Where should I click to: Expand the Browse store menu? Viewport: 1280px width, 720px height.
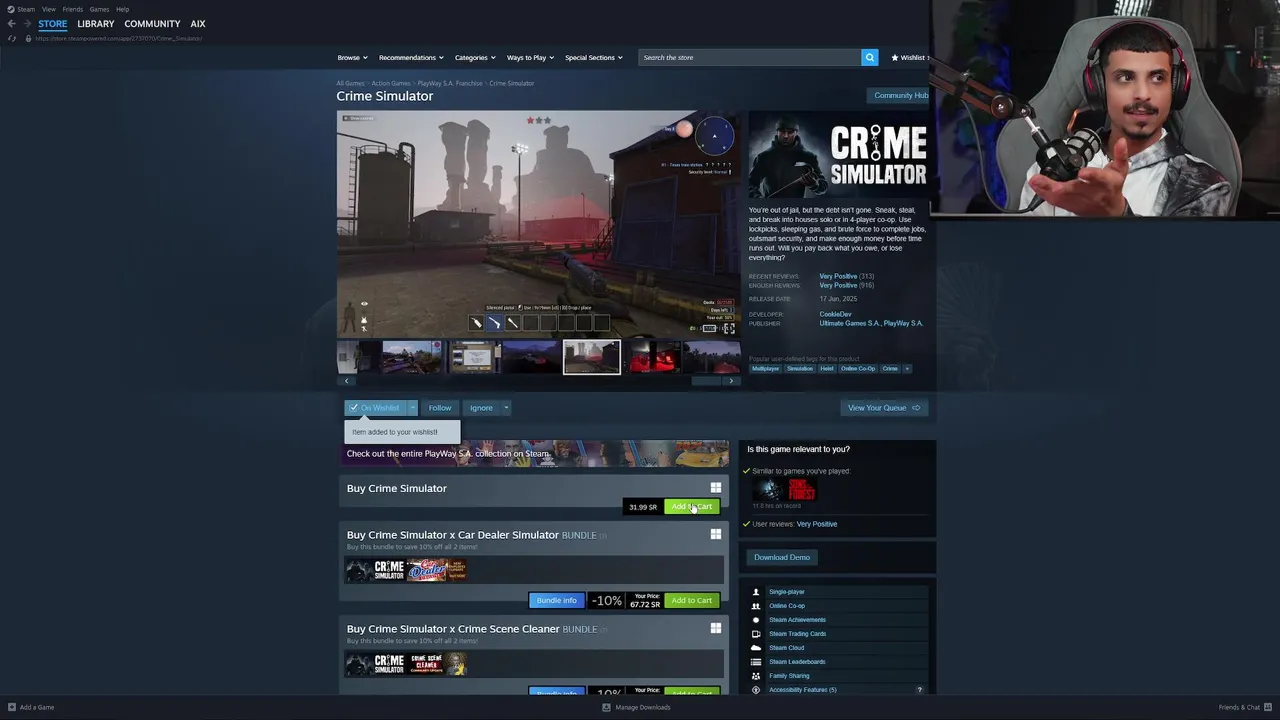[x=352, y=57]
